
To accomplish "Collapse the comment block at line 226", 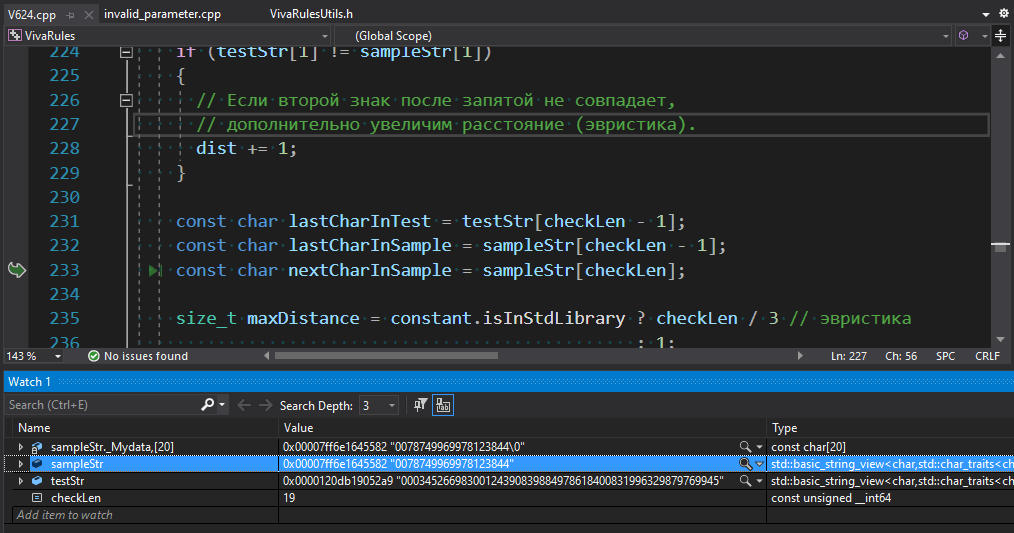I will point(126,100).
